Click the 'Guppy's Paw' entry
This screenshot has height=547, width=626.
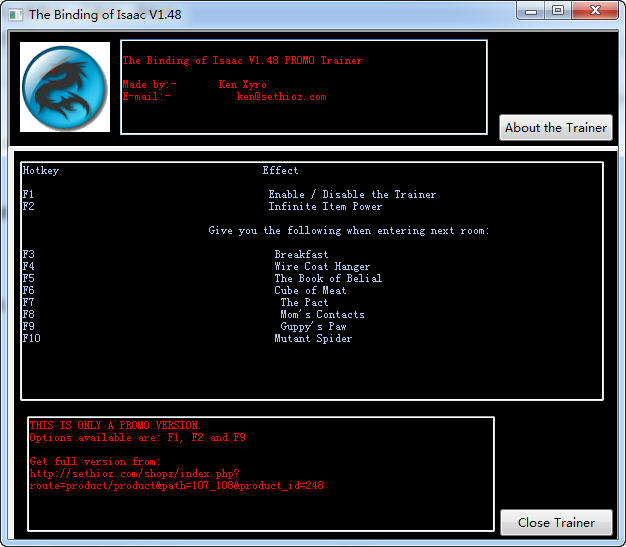[313, 327]
